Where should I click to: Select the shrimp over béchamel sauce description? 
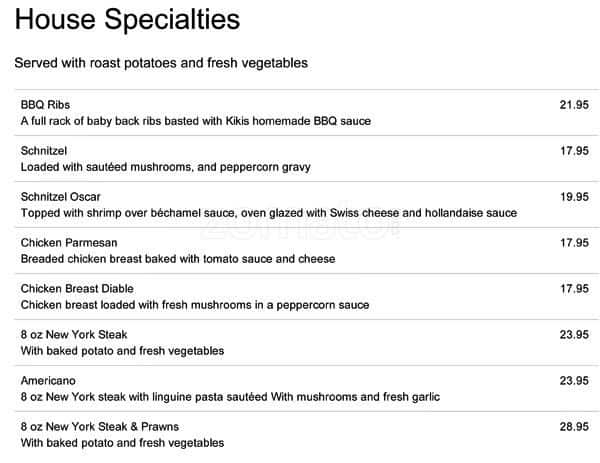tap(268, 213)
